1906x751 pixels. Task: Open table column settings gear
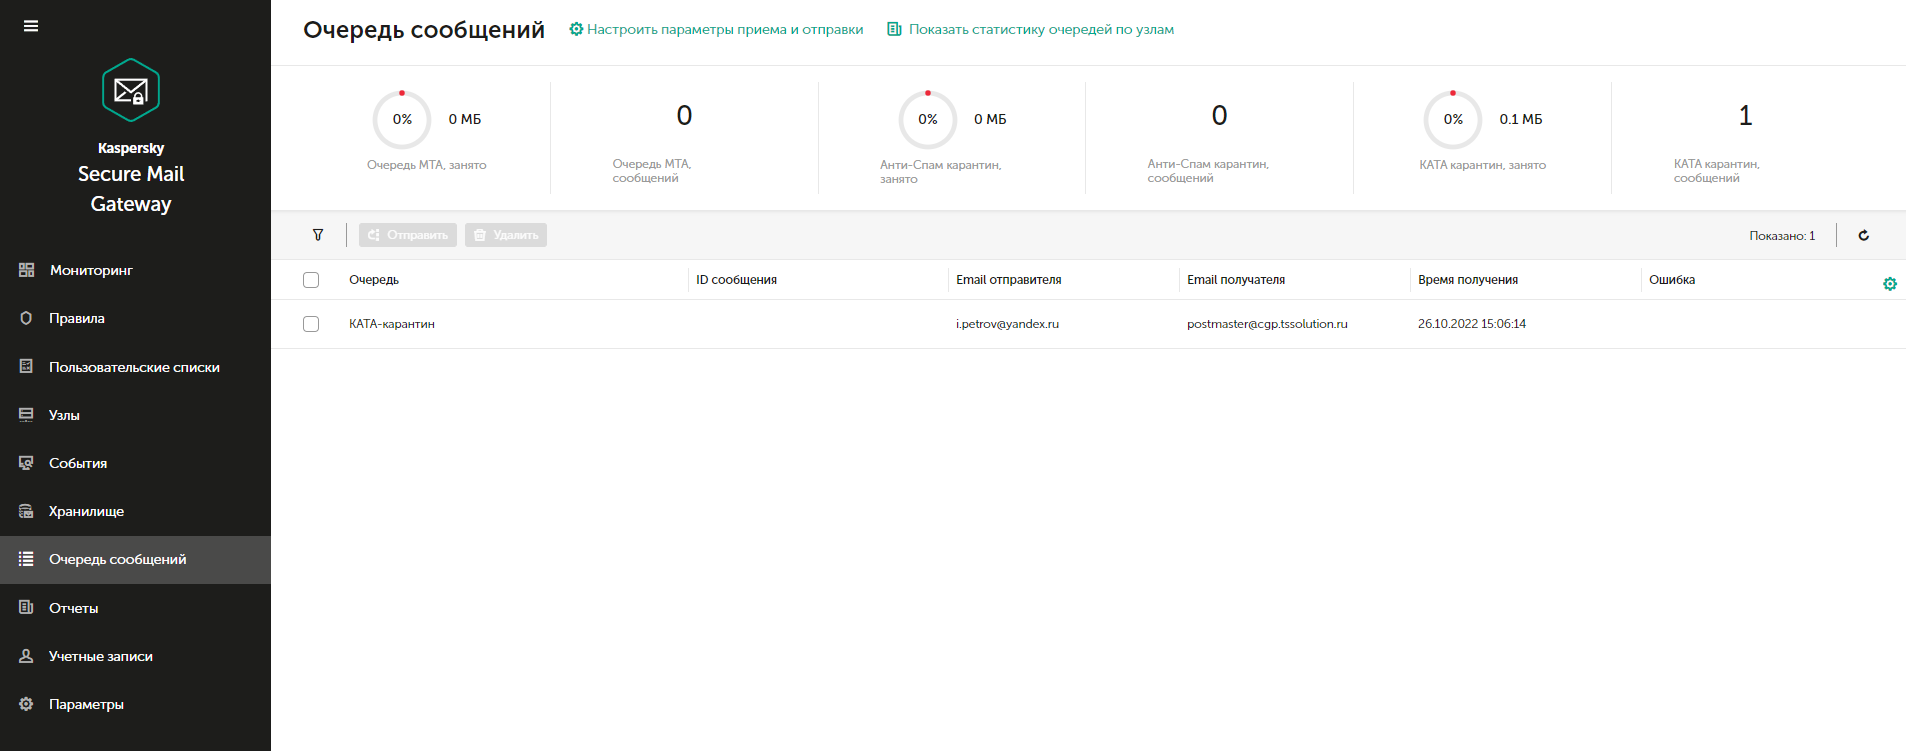[x=1890, y=284]
